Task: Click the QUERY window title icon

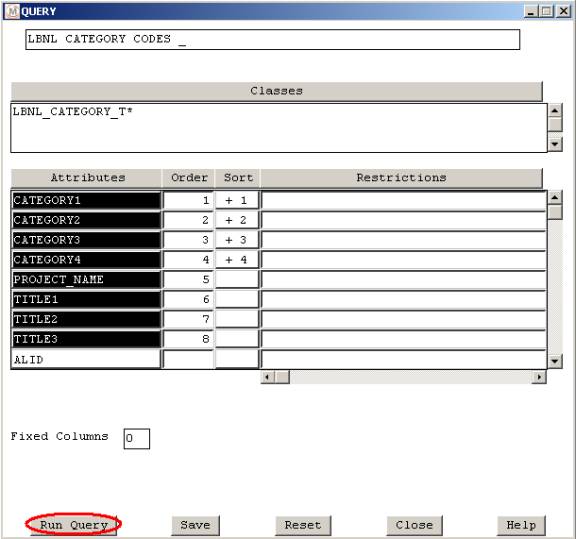Action: 13,11
